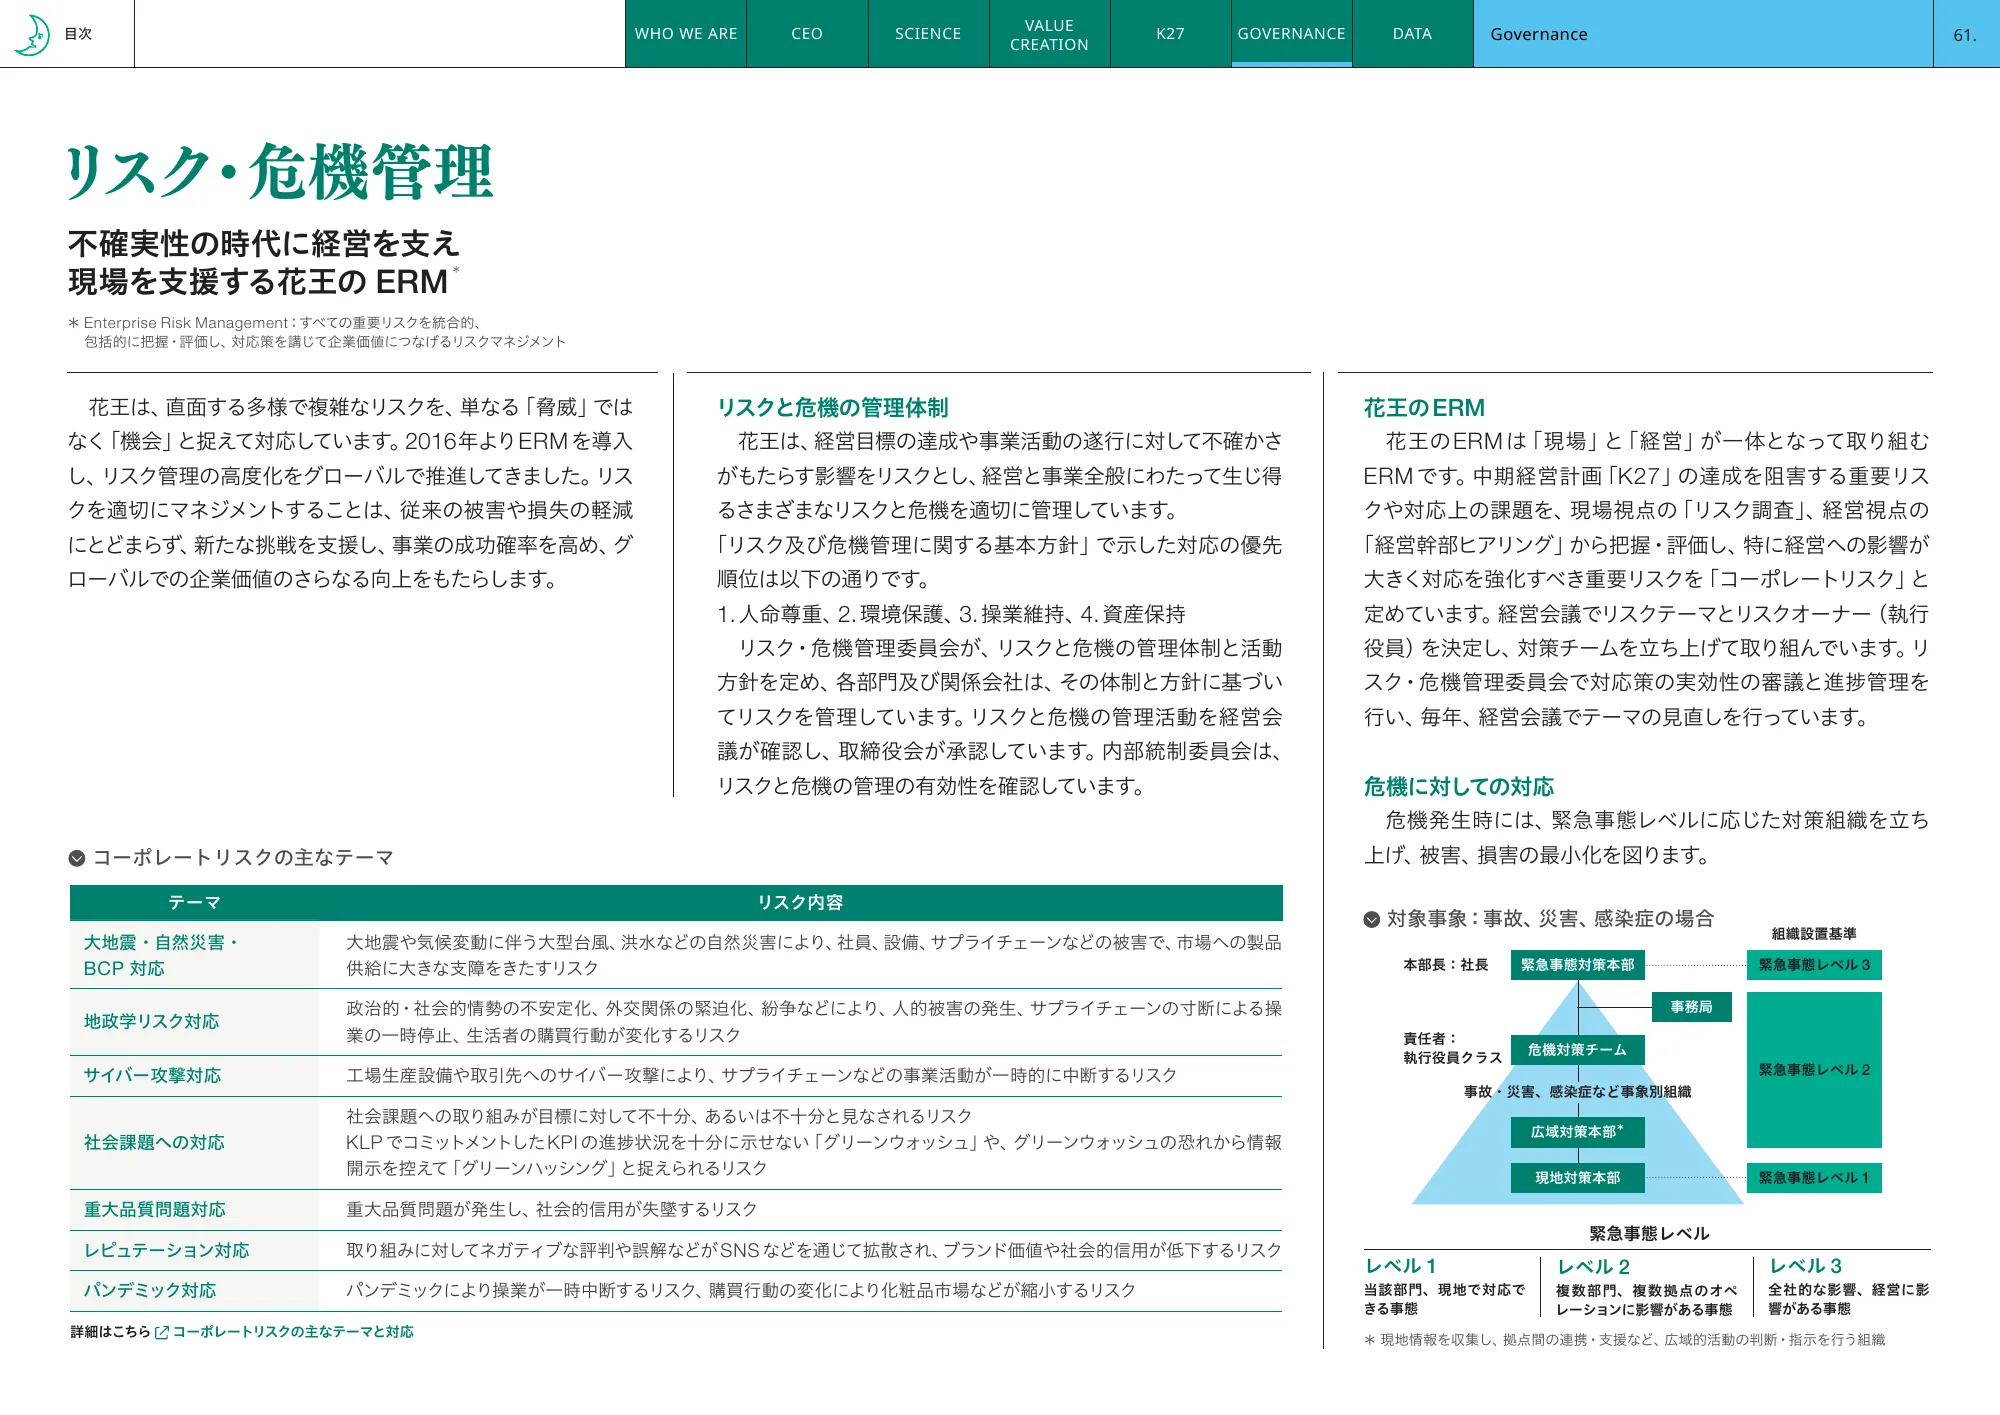2000x1415 pixels.
Task: Open コーポレートリスクの主なテーマと対応 link
Action: point(292,1332)
